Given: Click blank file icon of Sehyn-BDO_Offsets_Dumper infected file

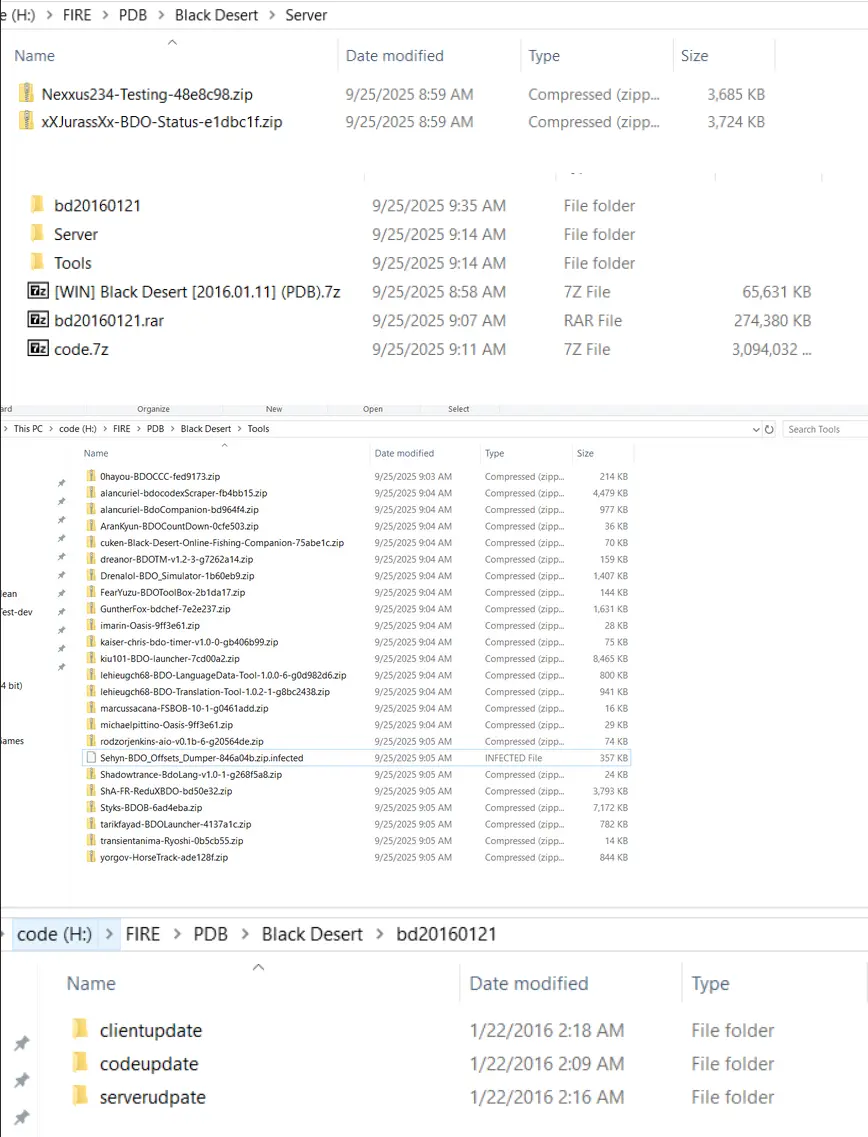Looking at the screenshot, I should coord(91,758).
